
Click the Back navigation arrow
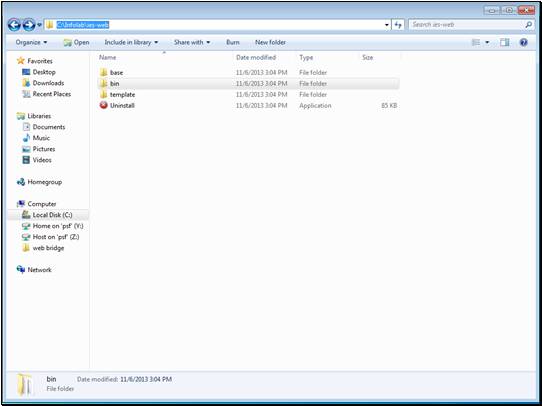pos(14,25)
